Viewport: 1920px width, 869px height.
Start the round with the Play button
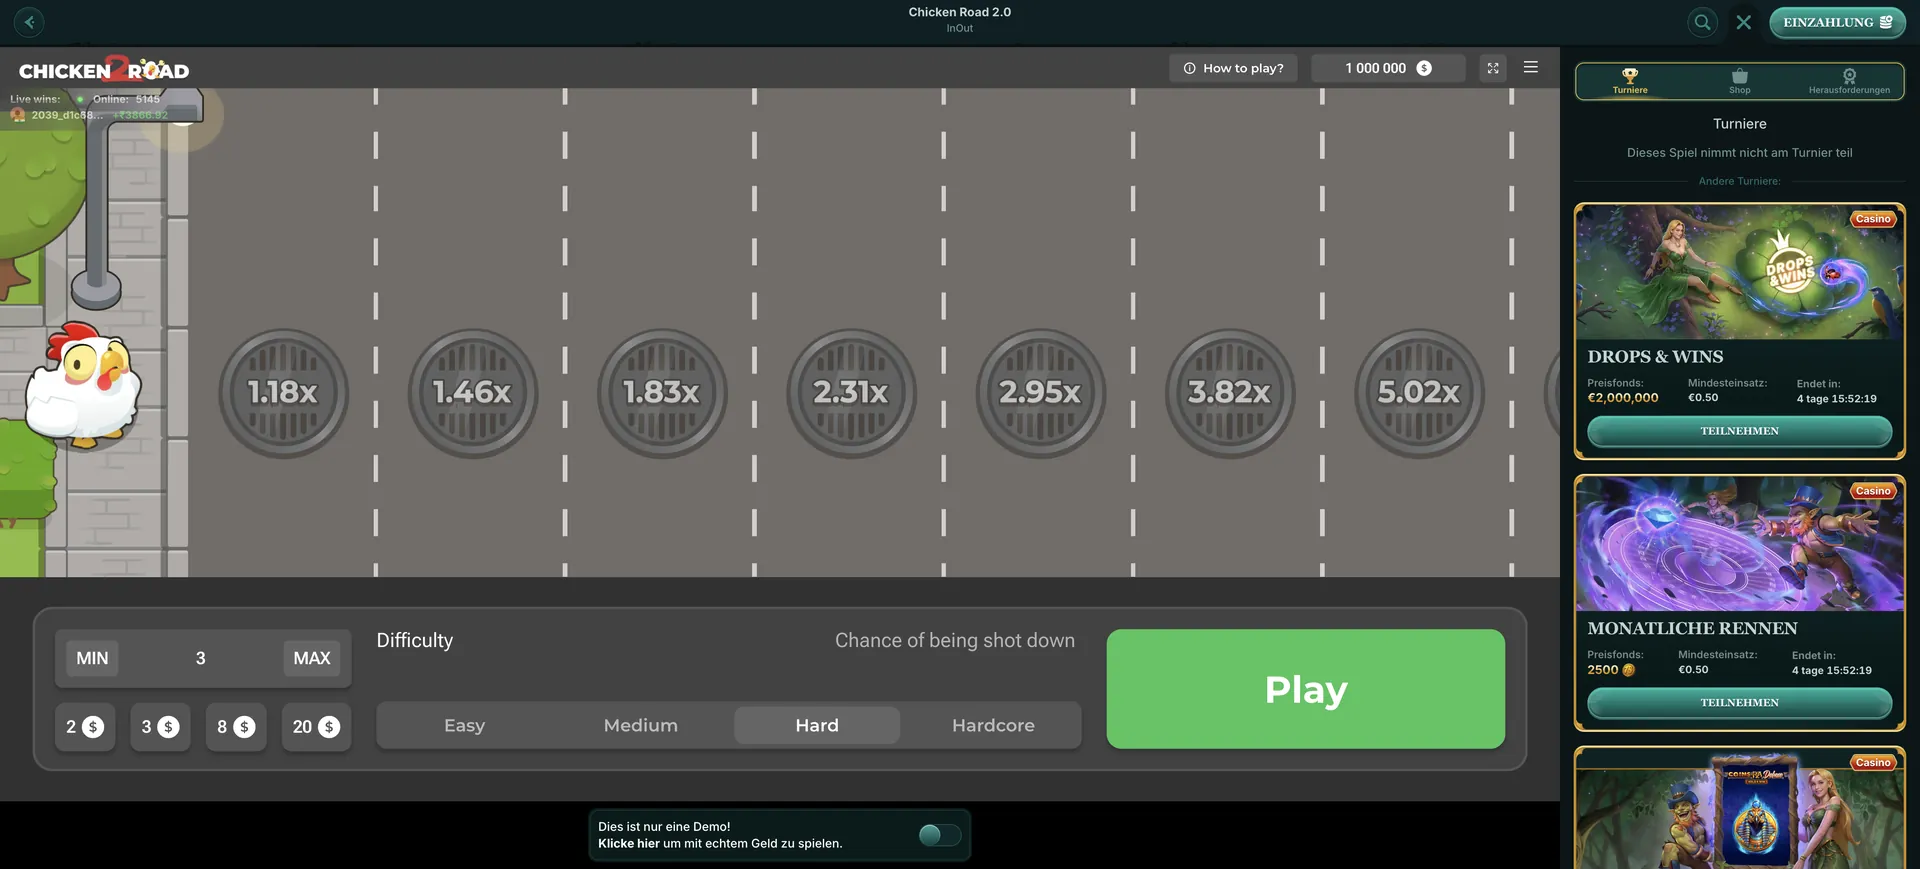pyautogui.click(x=1306, y=689)
